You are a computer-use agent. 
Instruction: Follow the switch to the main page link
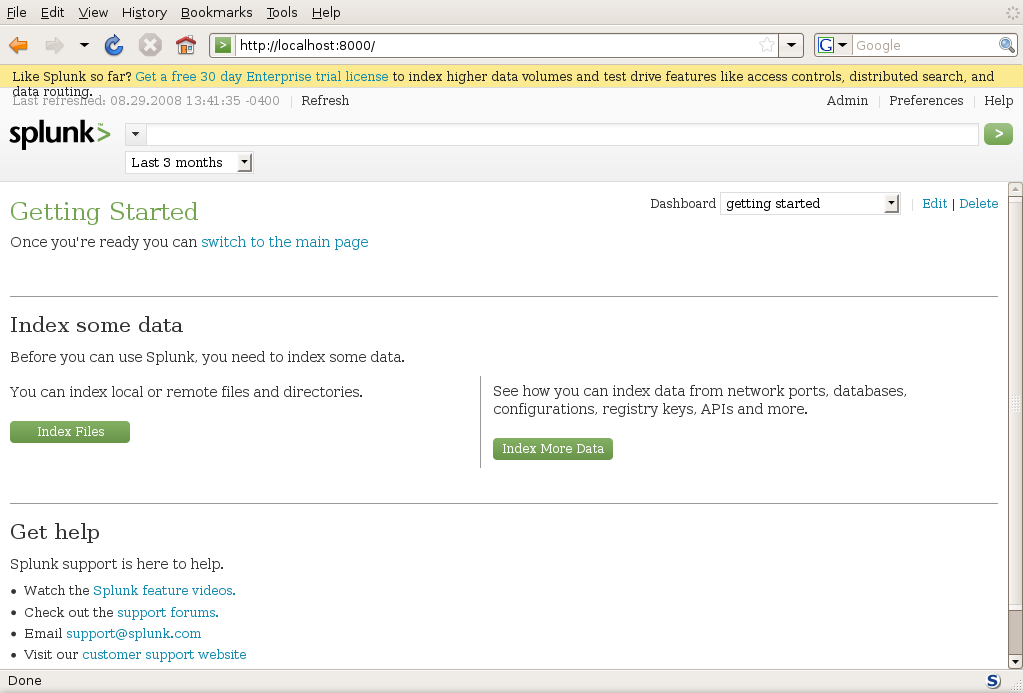pos(284,242)
